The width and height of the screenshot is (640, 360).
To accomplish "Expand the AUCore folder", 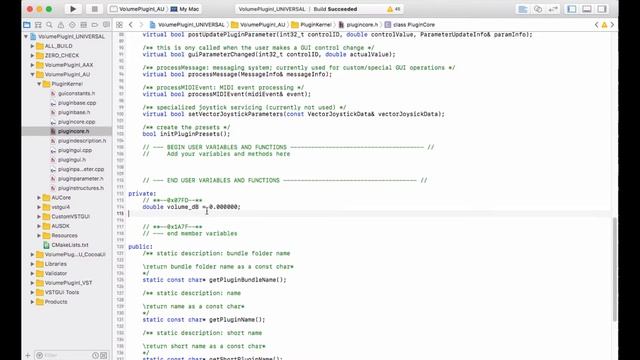I will (39, 198).
